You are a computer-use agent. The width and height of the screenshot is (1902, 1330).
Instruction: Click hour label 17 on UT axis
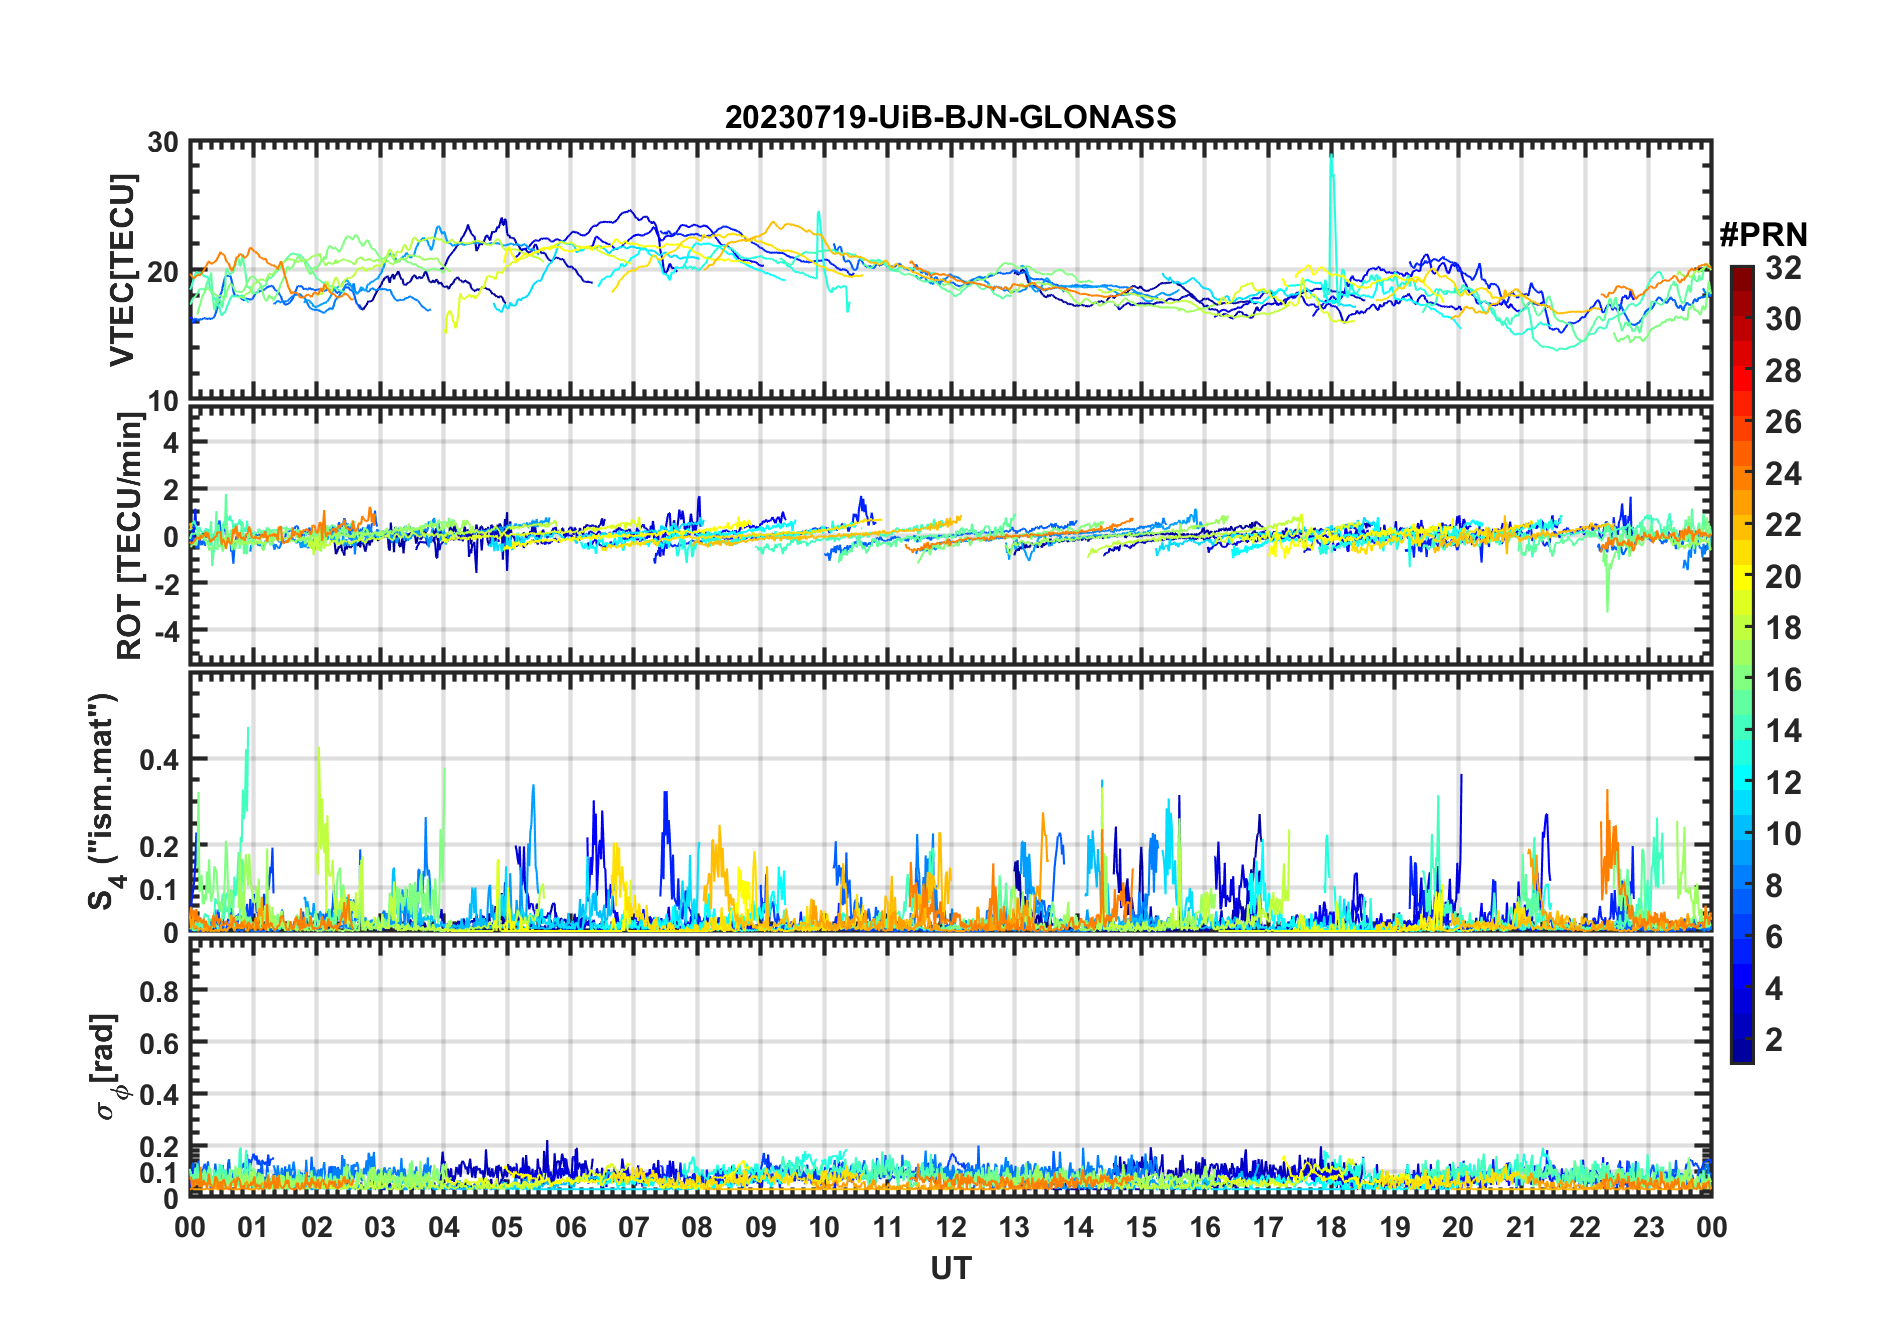pos(1268,1227)
